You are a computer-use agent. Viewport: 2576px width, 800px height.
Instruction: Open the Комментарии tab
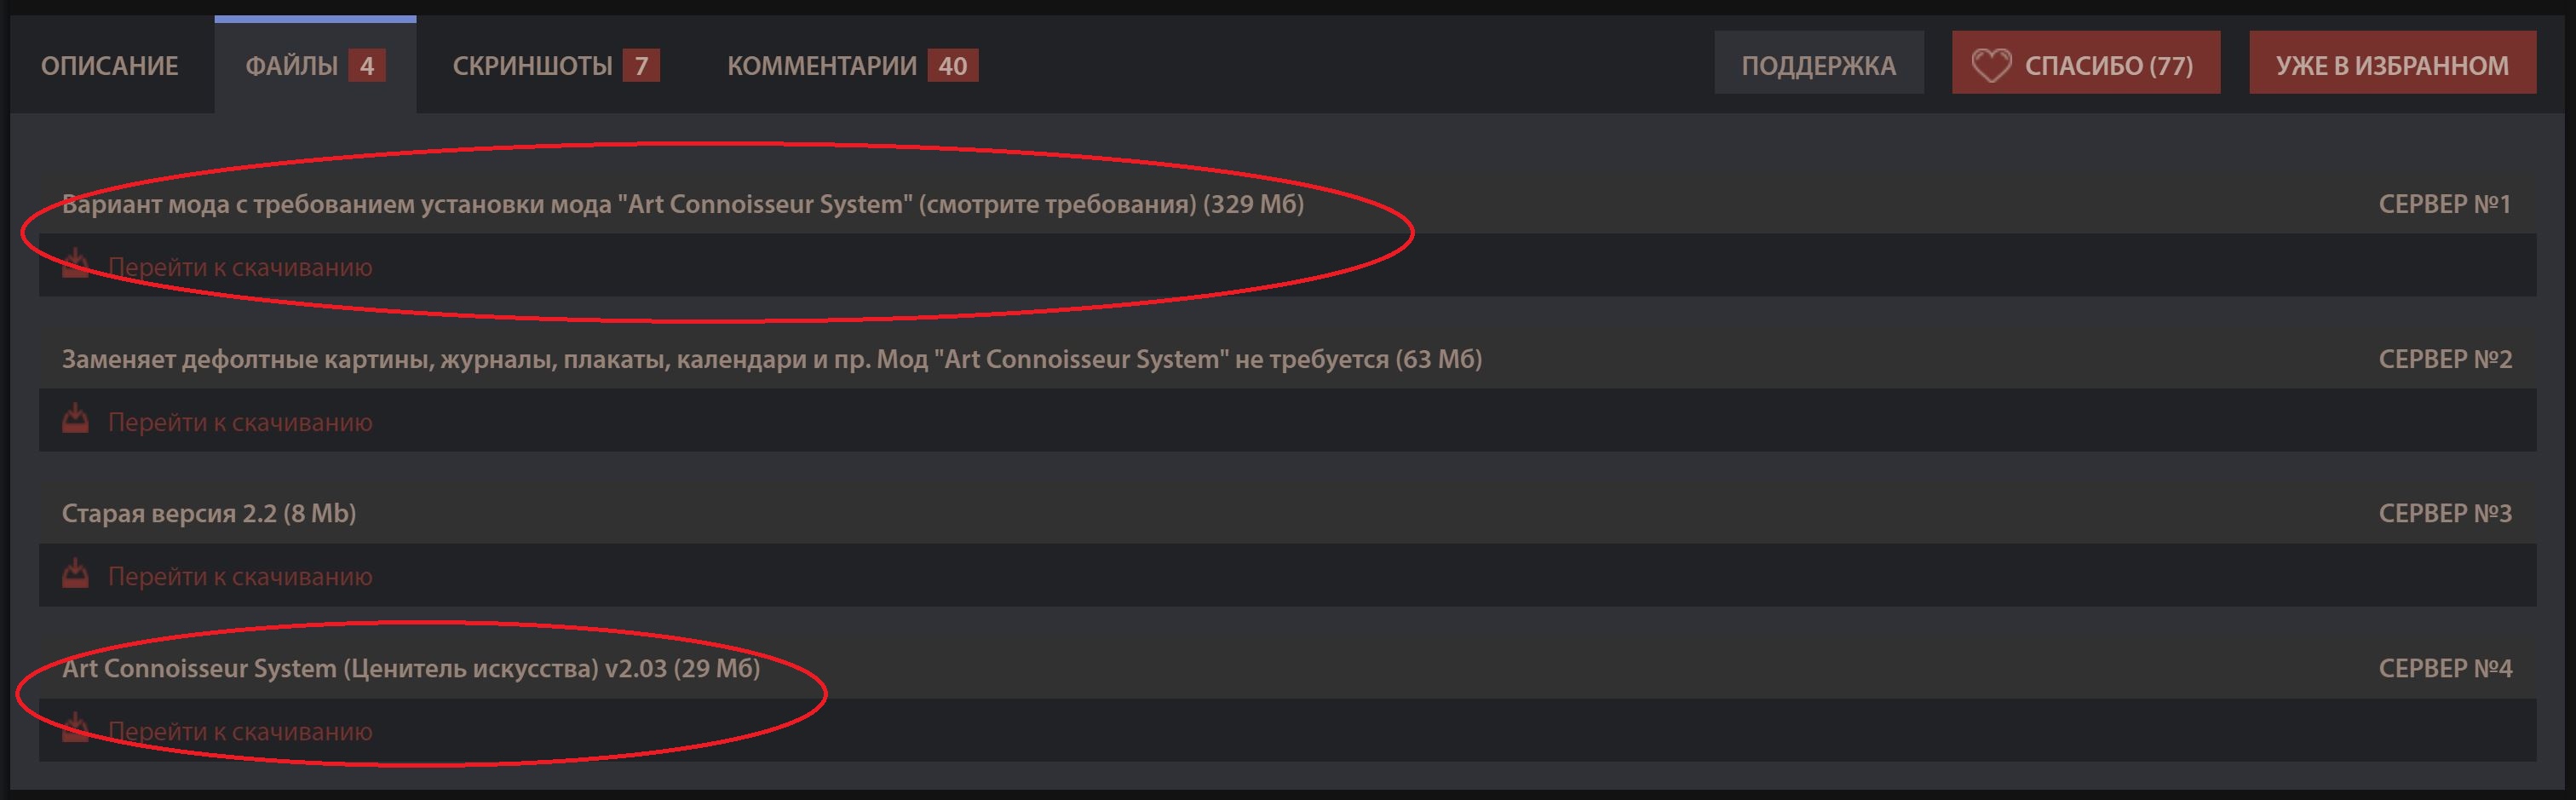click(x=822, y=66)
